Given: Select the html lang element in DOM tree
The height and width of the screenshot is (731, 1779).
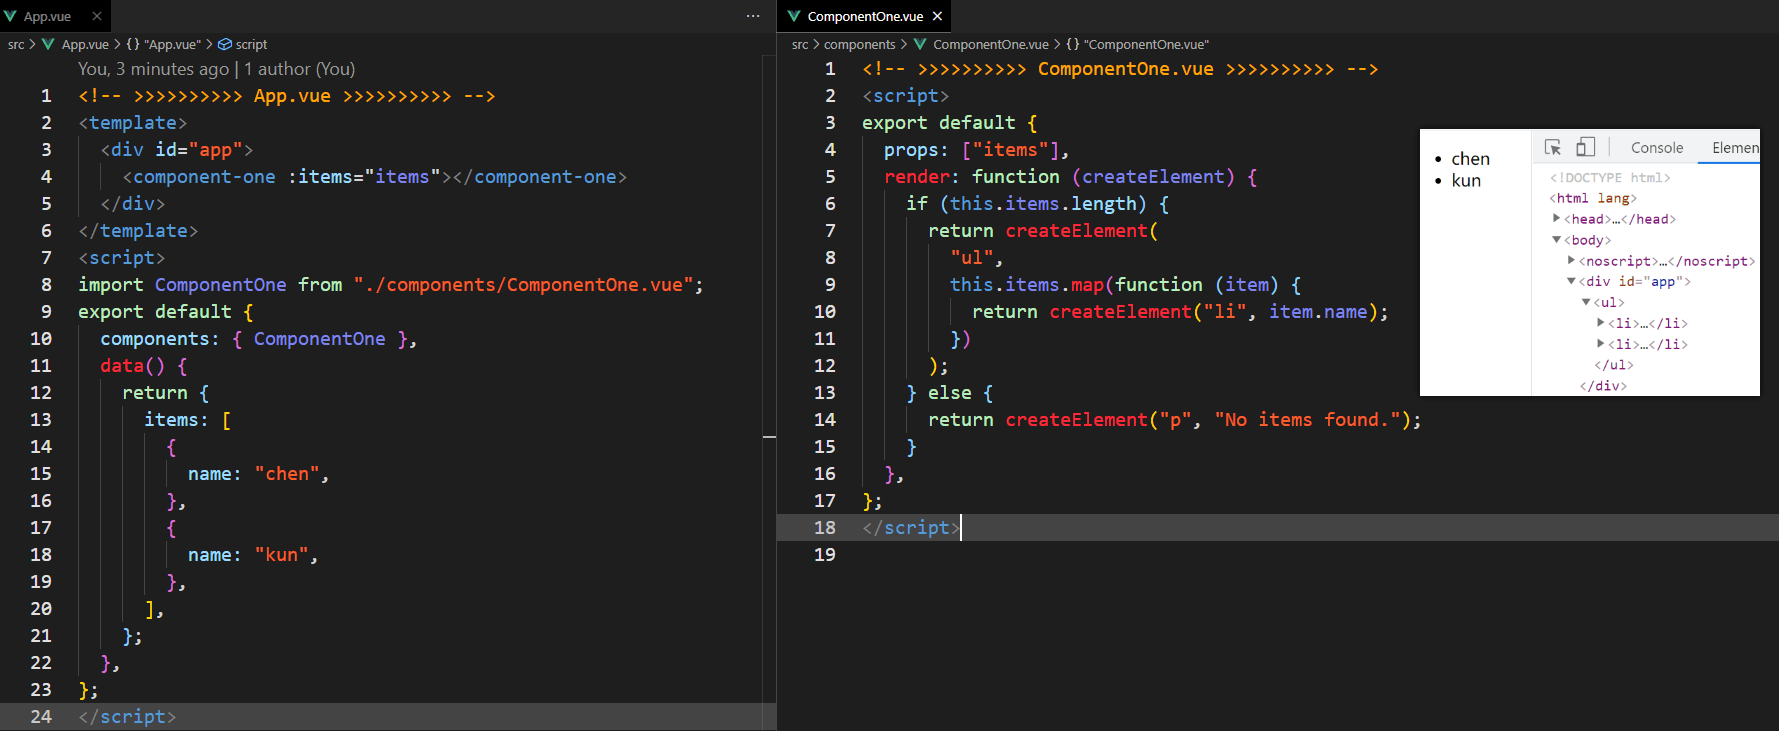Looking at the screenshot, I should [x=1593, y=198].
